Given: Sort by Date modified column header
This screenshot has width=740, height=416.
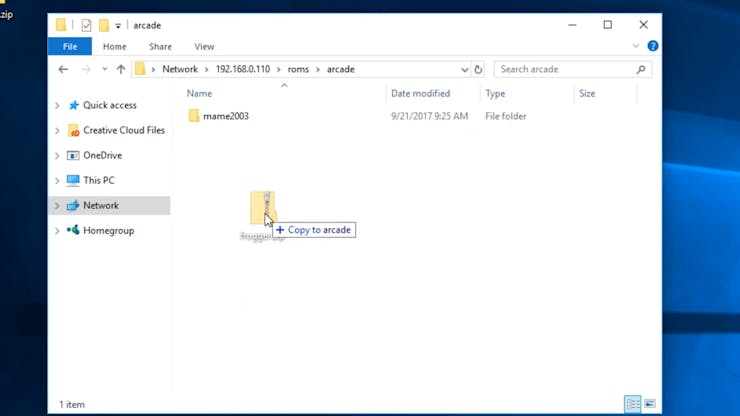Looking at the screenshot, I should 420,93.
